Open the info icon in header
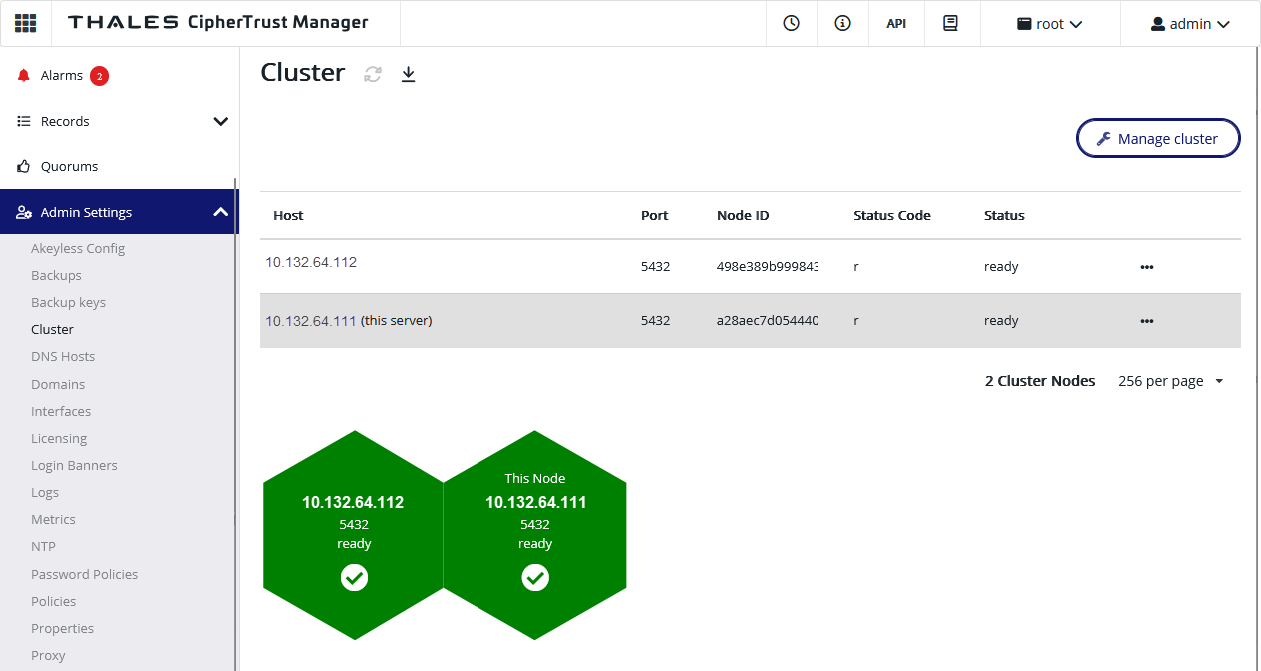1261x671 pixels. (x=843, y=23)
